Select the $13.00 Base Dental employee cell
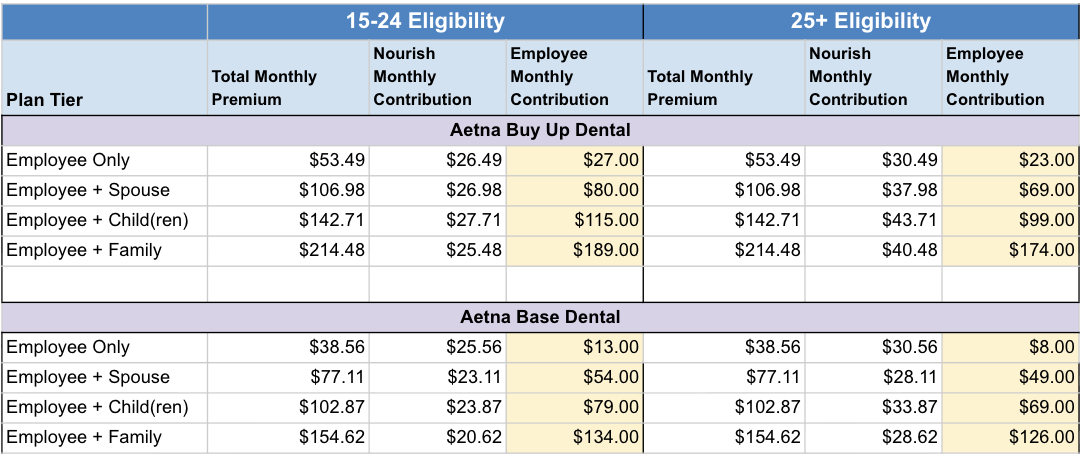The height and width of the screenshot is (458, 1080). point(574,347)
